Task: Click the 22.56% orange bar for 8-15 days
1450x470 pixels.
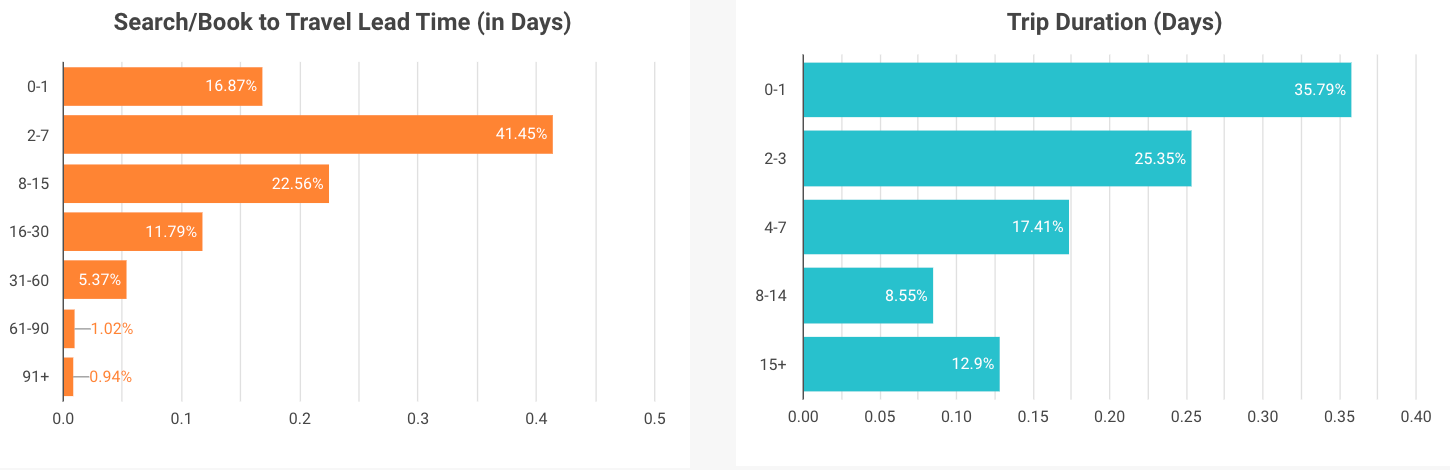Action: click(x=196, y=183)
